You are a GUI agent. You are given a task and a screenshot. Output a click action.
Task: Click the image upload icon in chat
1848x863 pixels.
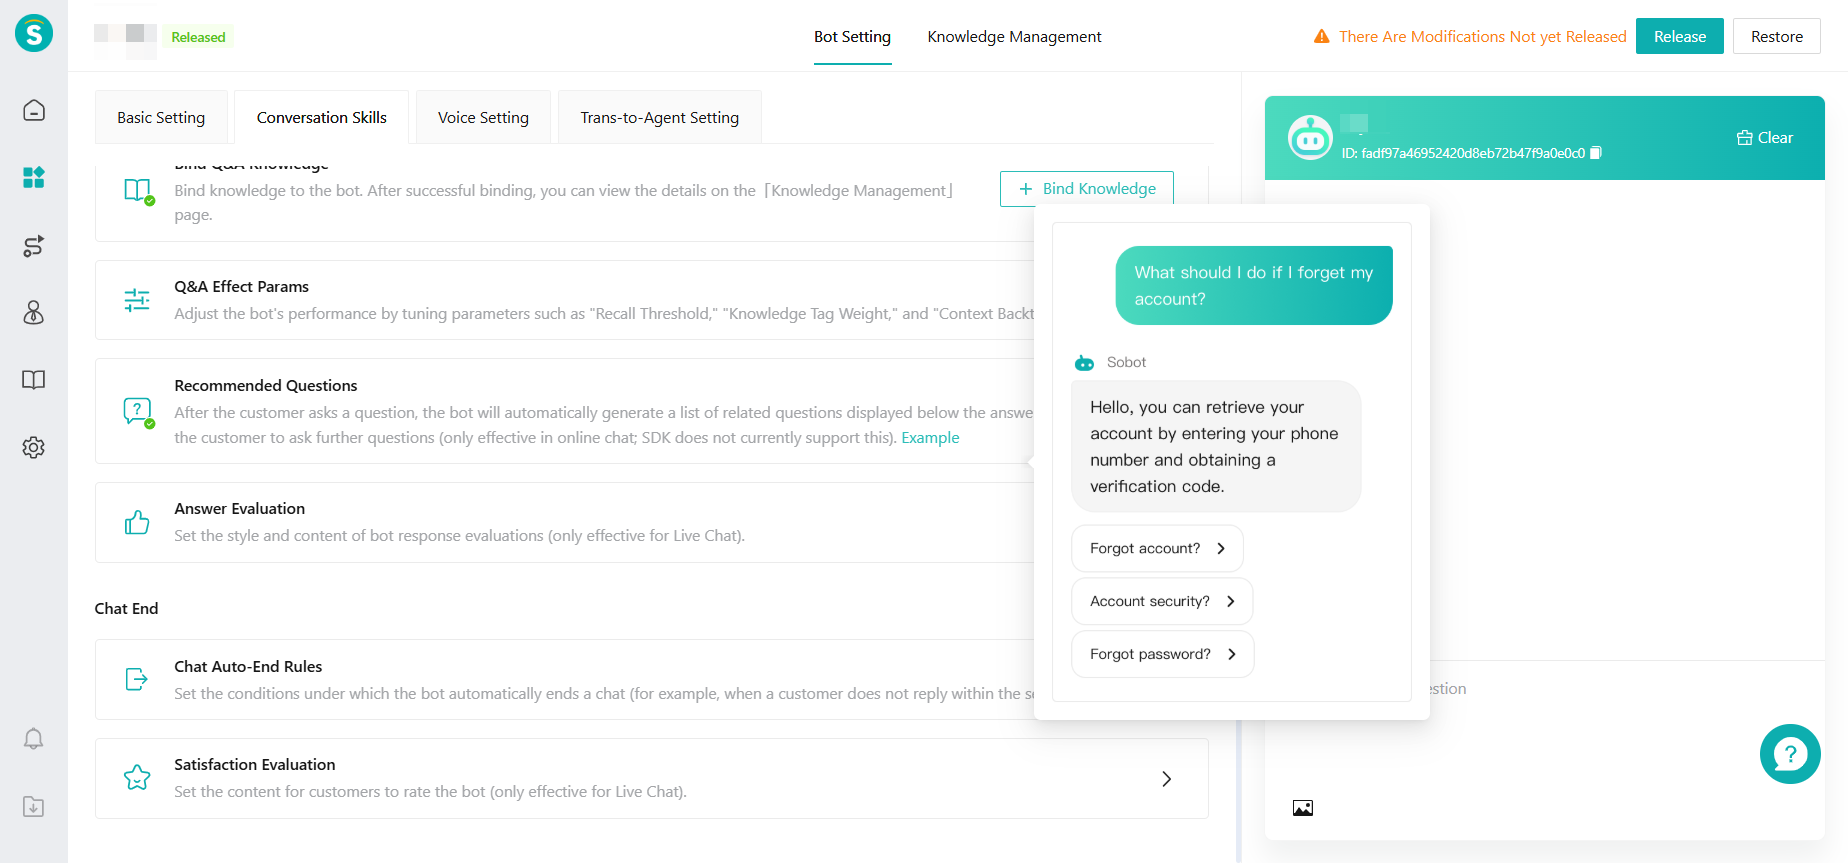coord(1302,808)
